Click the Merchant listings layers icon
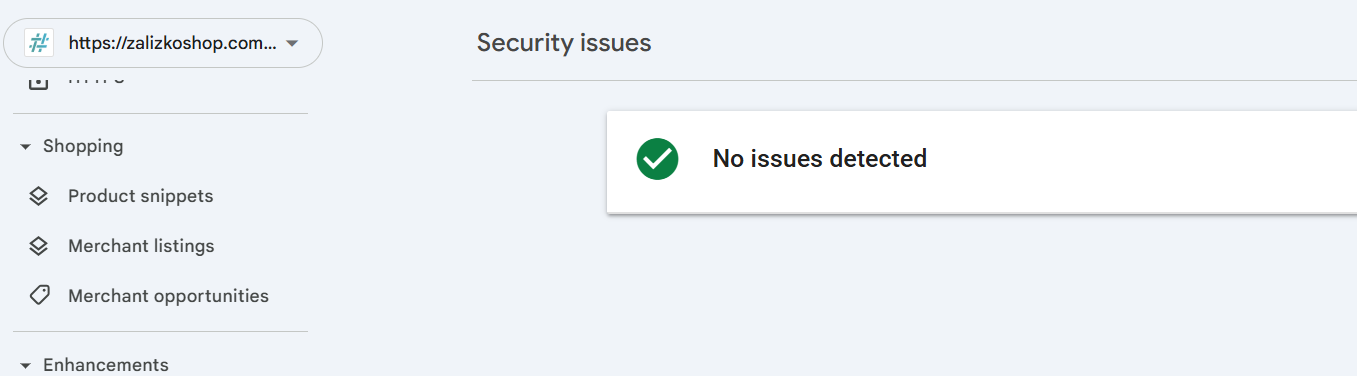 (38, 246)
